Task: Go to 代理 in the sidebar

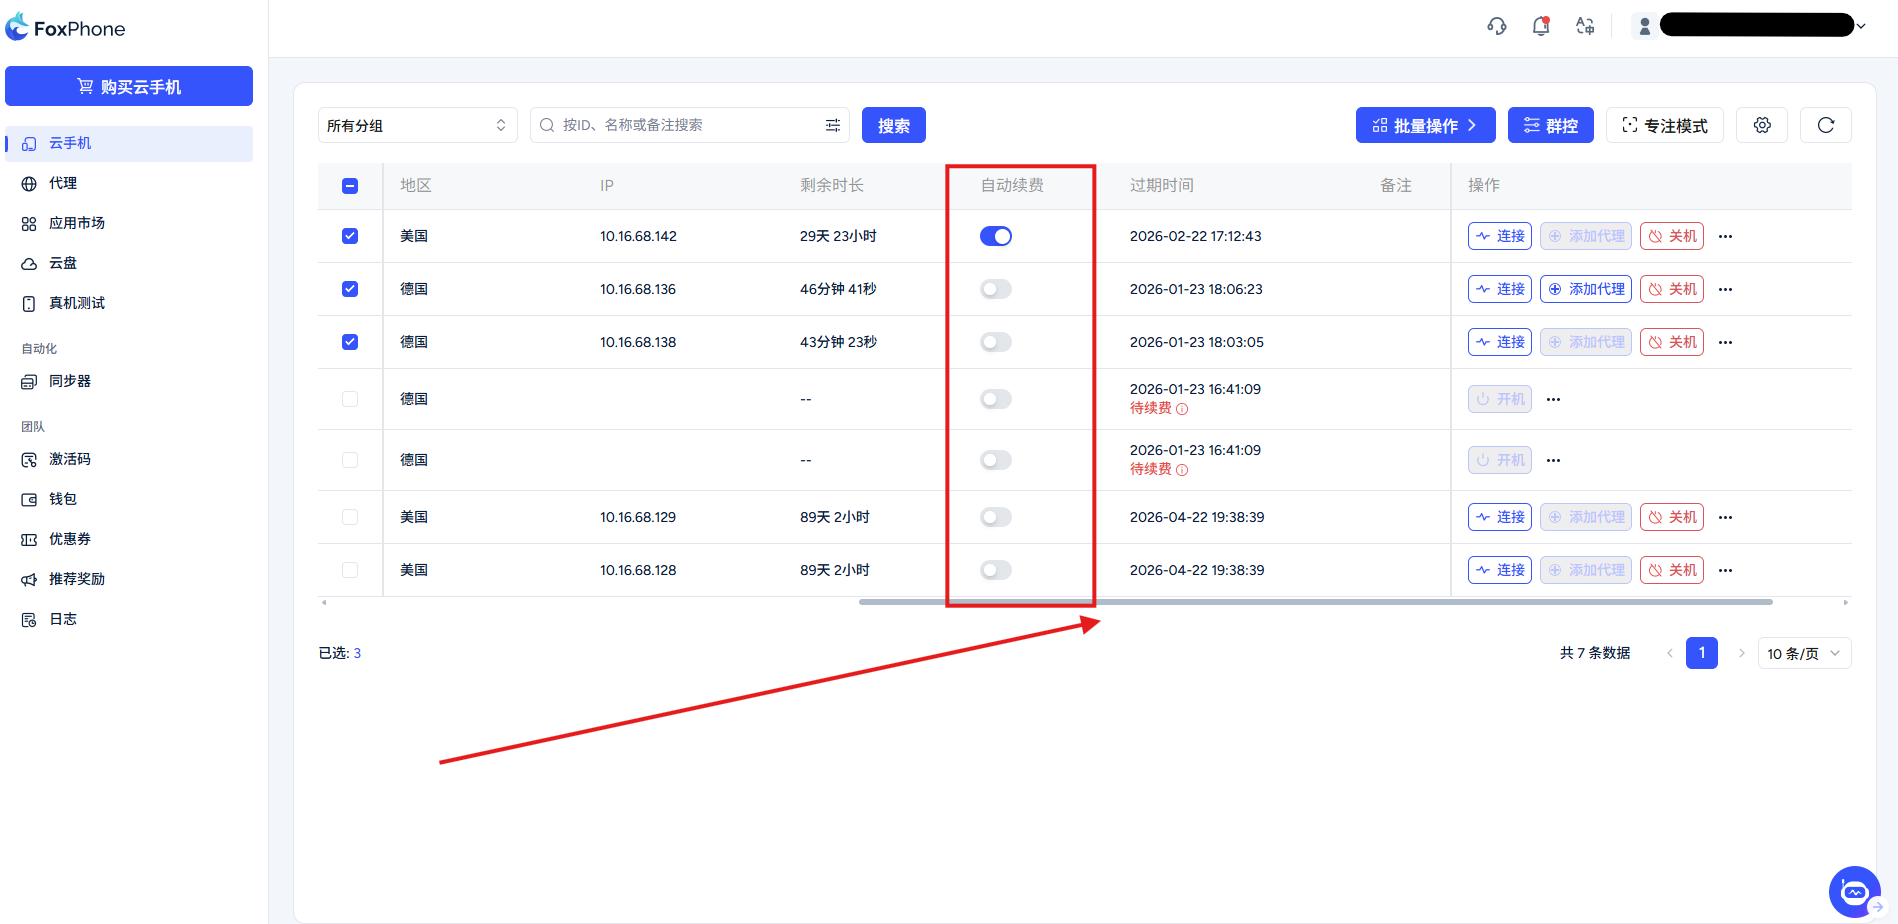Action: (x=63, y=183)
